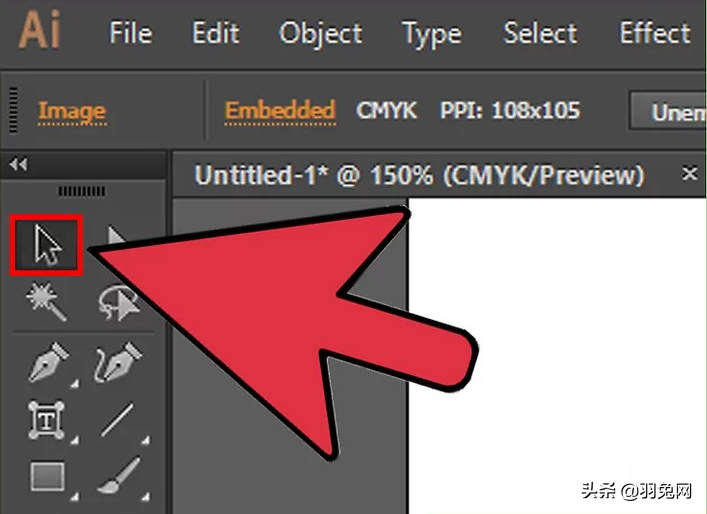This screenshot has width=707, height=514.
Task: Select the Direct Selection tool
Action: (115, 236)
